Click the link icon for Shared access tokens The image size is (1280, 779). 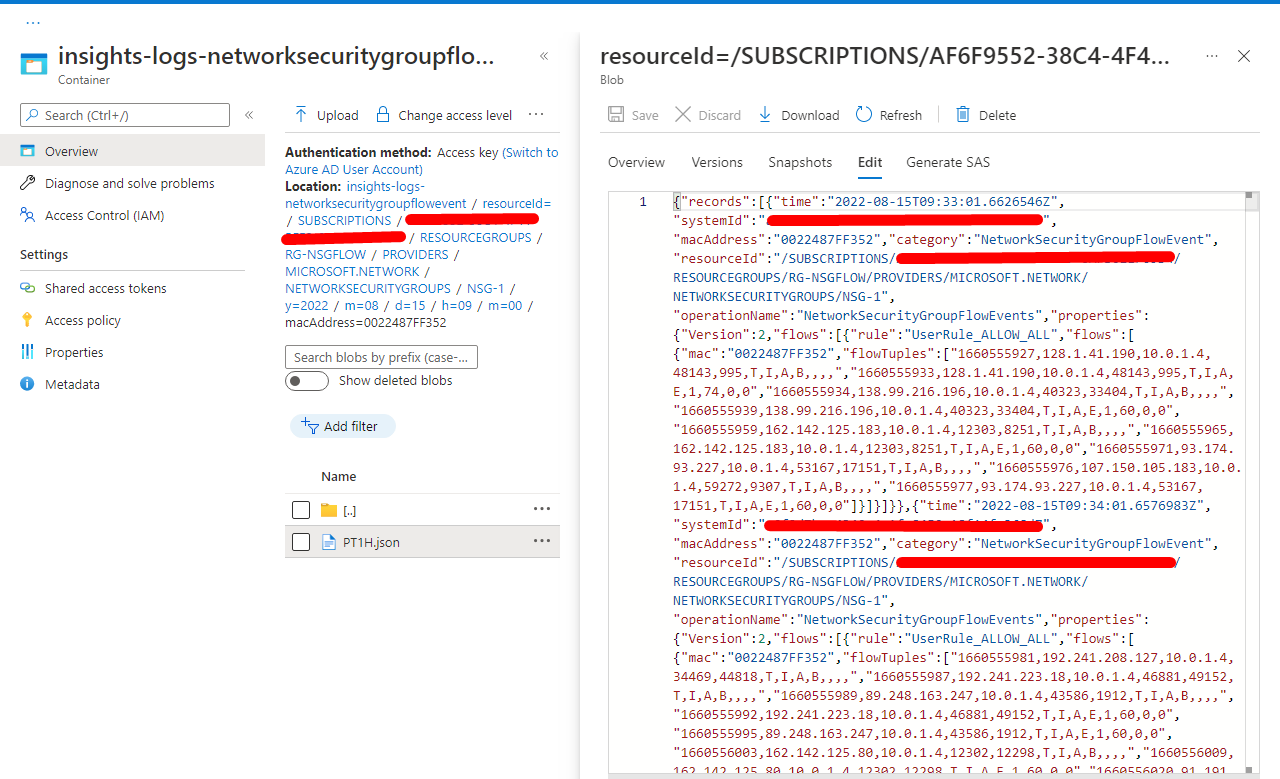pyautogui.click(x=27, y=288)
